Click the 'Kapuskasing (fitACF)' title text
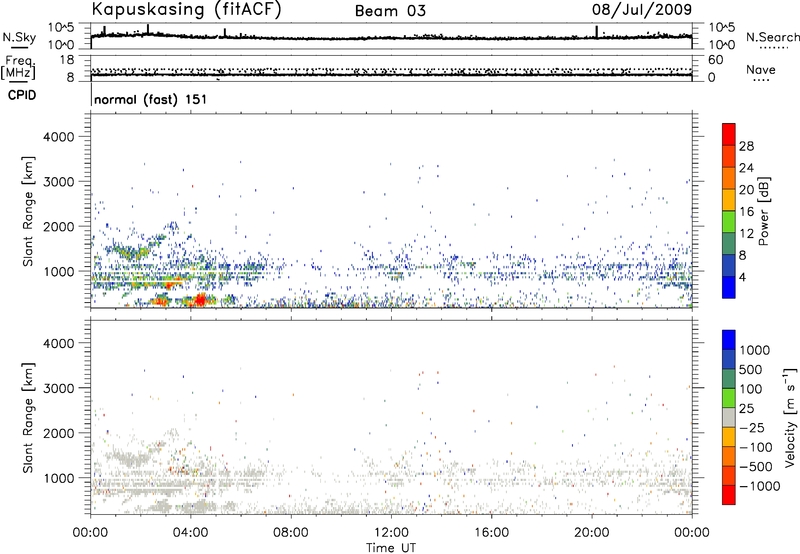The height and width of the screenshot is (554, 800). tap(186, 9)
